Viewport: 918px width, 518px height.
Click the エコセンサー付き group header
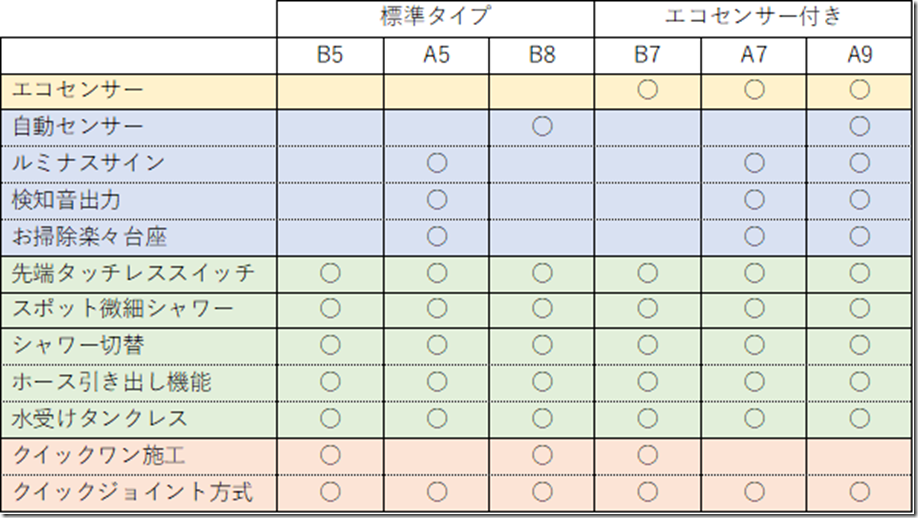point(753,16)
